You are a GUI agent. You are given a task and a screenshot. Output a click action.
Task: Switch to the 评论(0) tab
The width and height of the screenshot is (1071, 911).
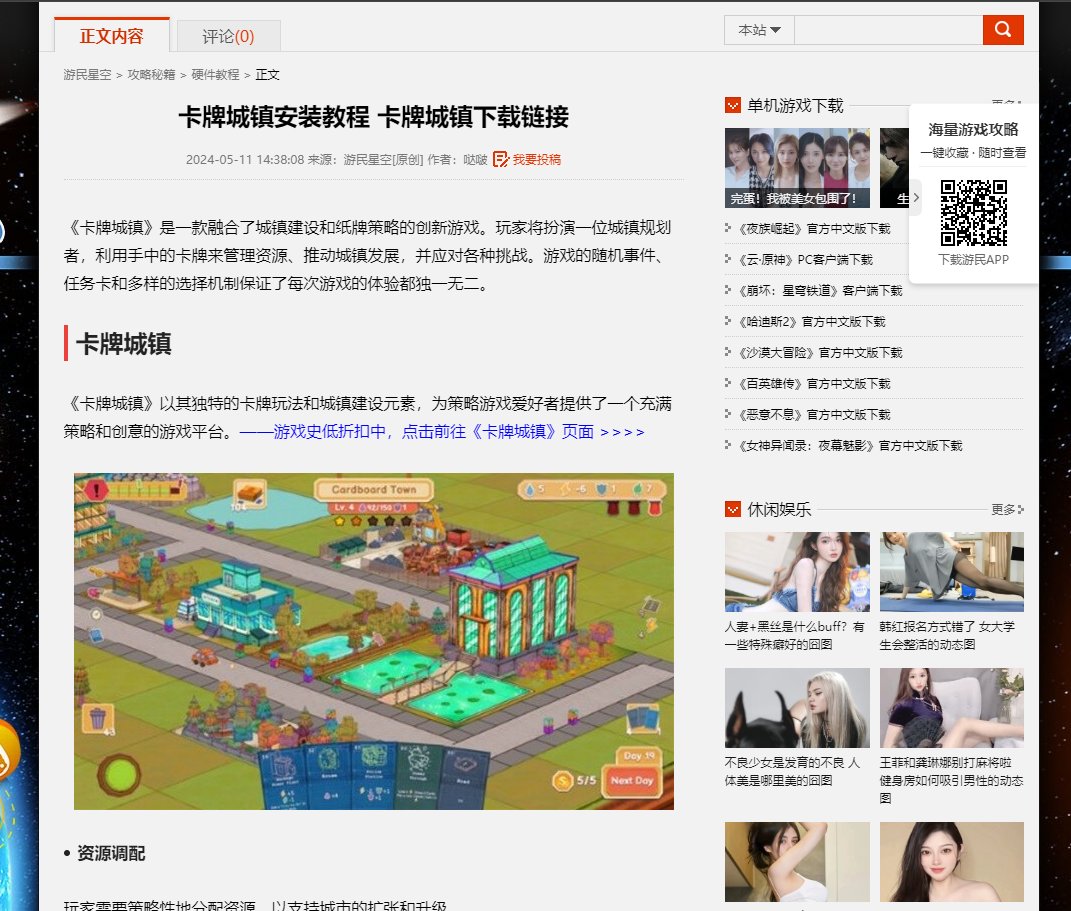pyautogui.click(x=228, y=36)
